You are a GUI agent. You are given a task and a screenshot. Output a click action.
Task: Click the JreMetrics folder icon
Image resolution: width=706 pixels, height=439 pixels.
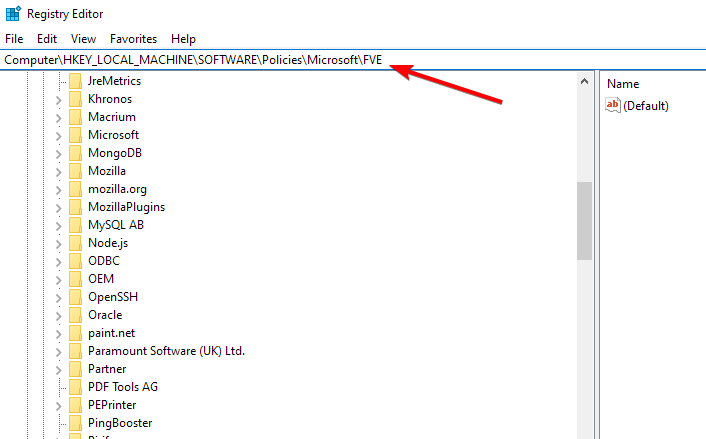click(x=76, y=81)
